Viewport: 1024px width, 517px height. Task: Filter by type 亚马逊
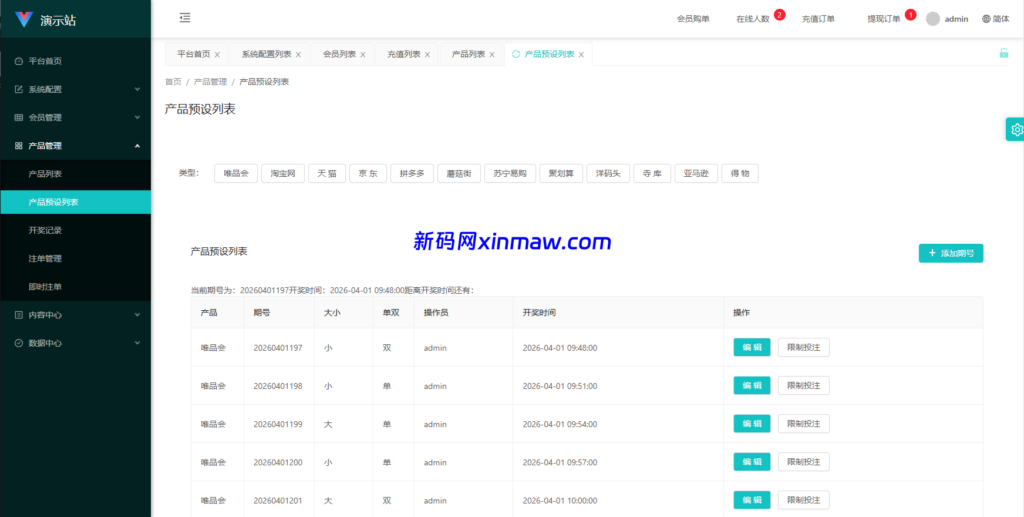coord(696,174)
